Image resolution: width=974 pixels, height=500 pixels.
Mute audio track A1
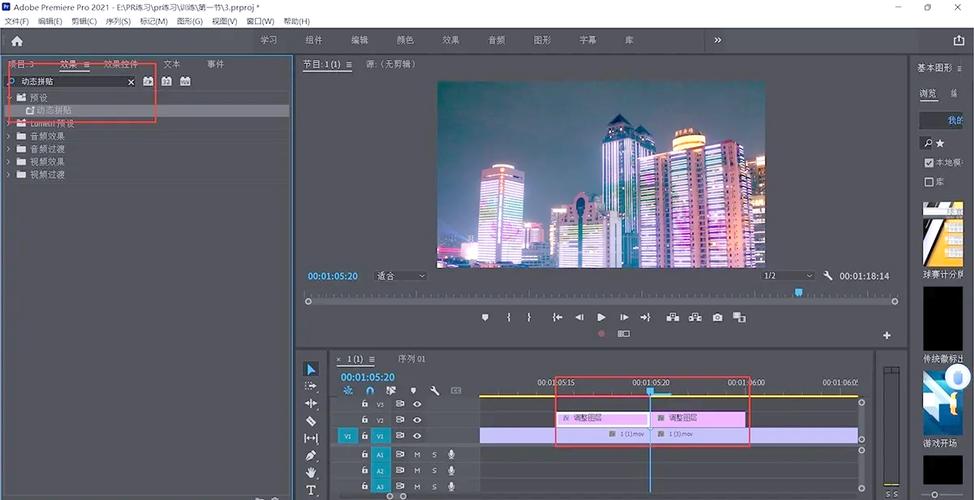417,455
